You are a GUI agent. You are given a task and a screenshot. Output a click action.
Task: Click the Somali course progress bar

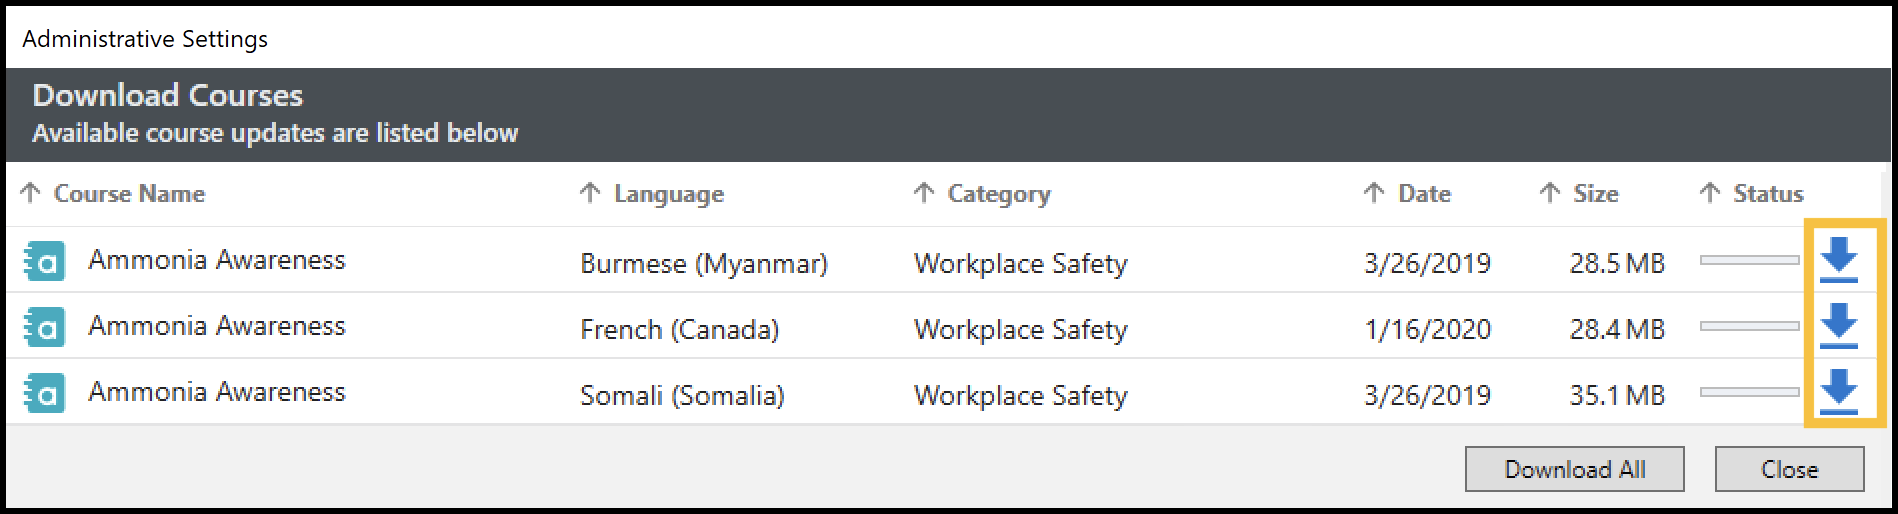coord(1749,392)
